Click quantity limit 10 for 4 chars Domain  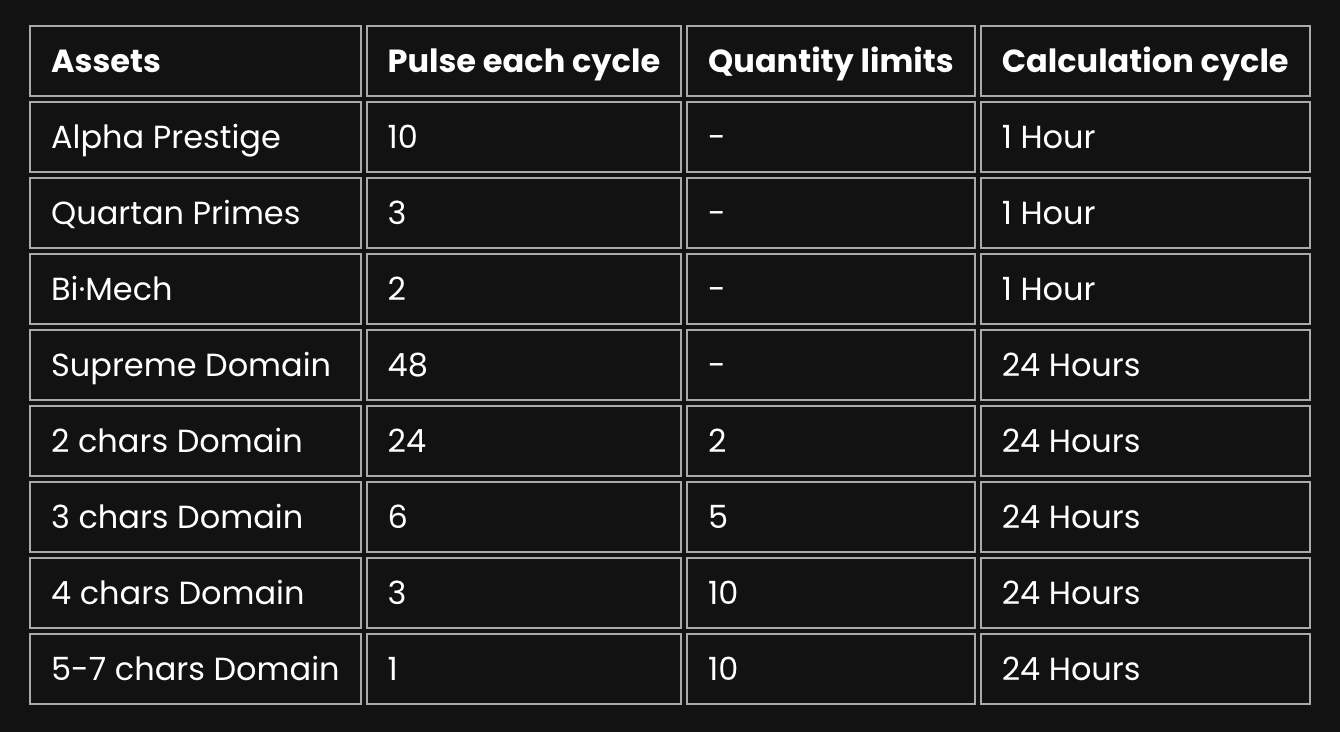(x=830, y=593)
